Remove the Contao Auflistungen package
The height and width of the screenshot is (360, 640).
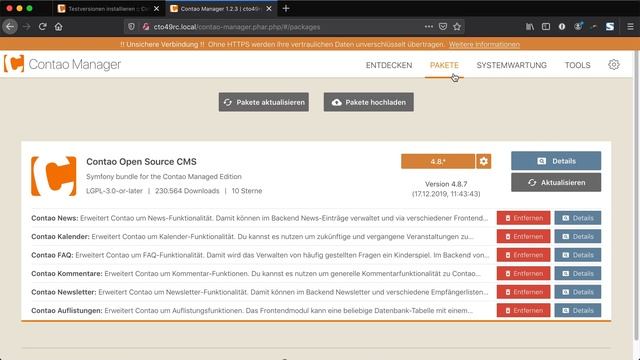click(523, 310)
